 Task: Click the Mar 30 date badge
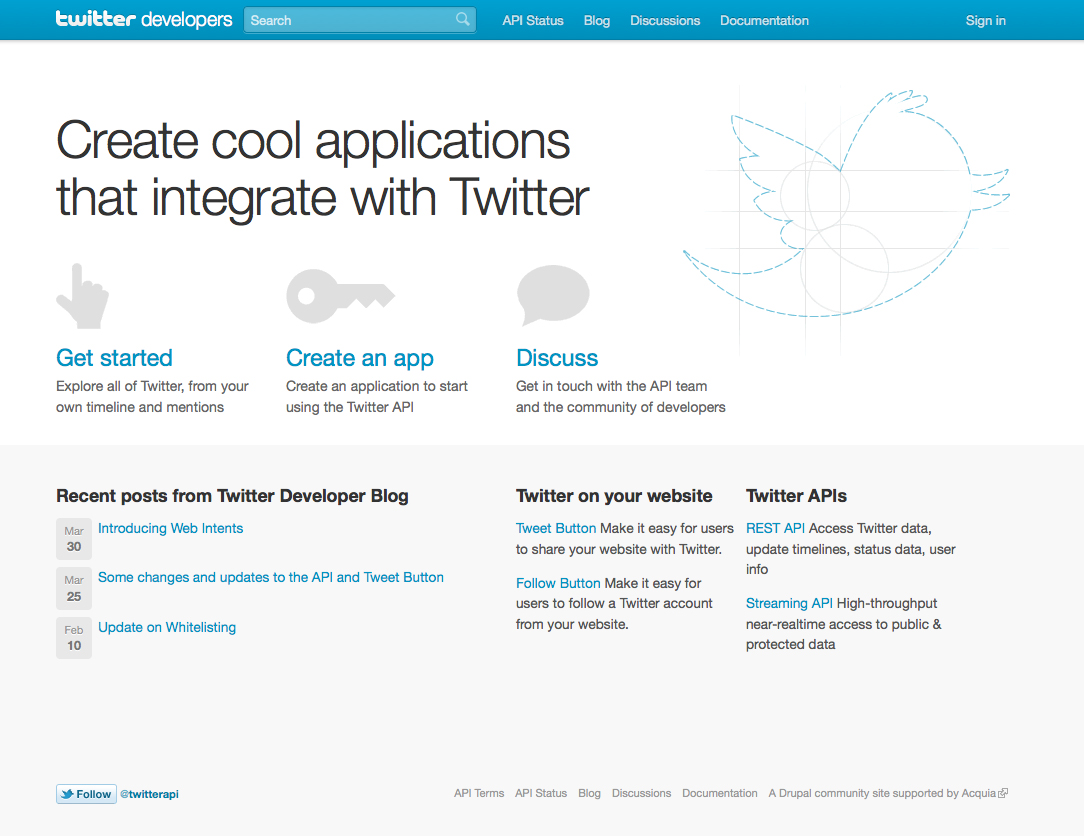[x=73, y=538]
